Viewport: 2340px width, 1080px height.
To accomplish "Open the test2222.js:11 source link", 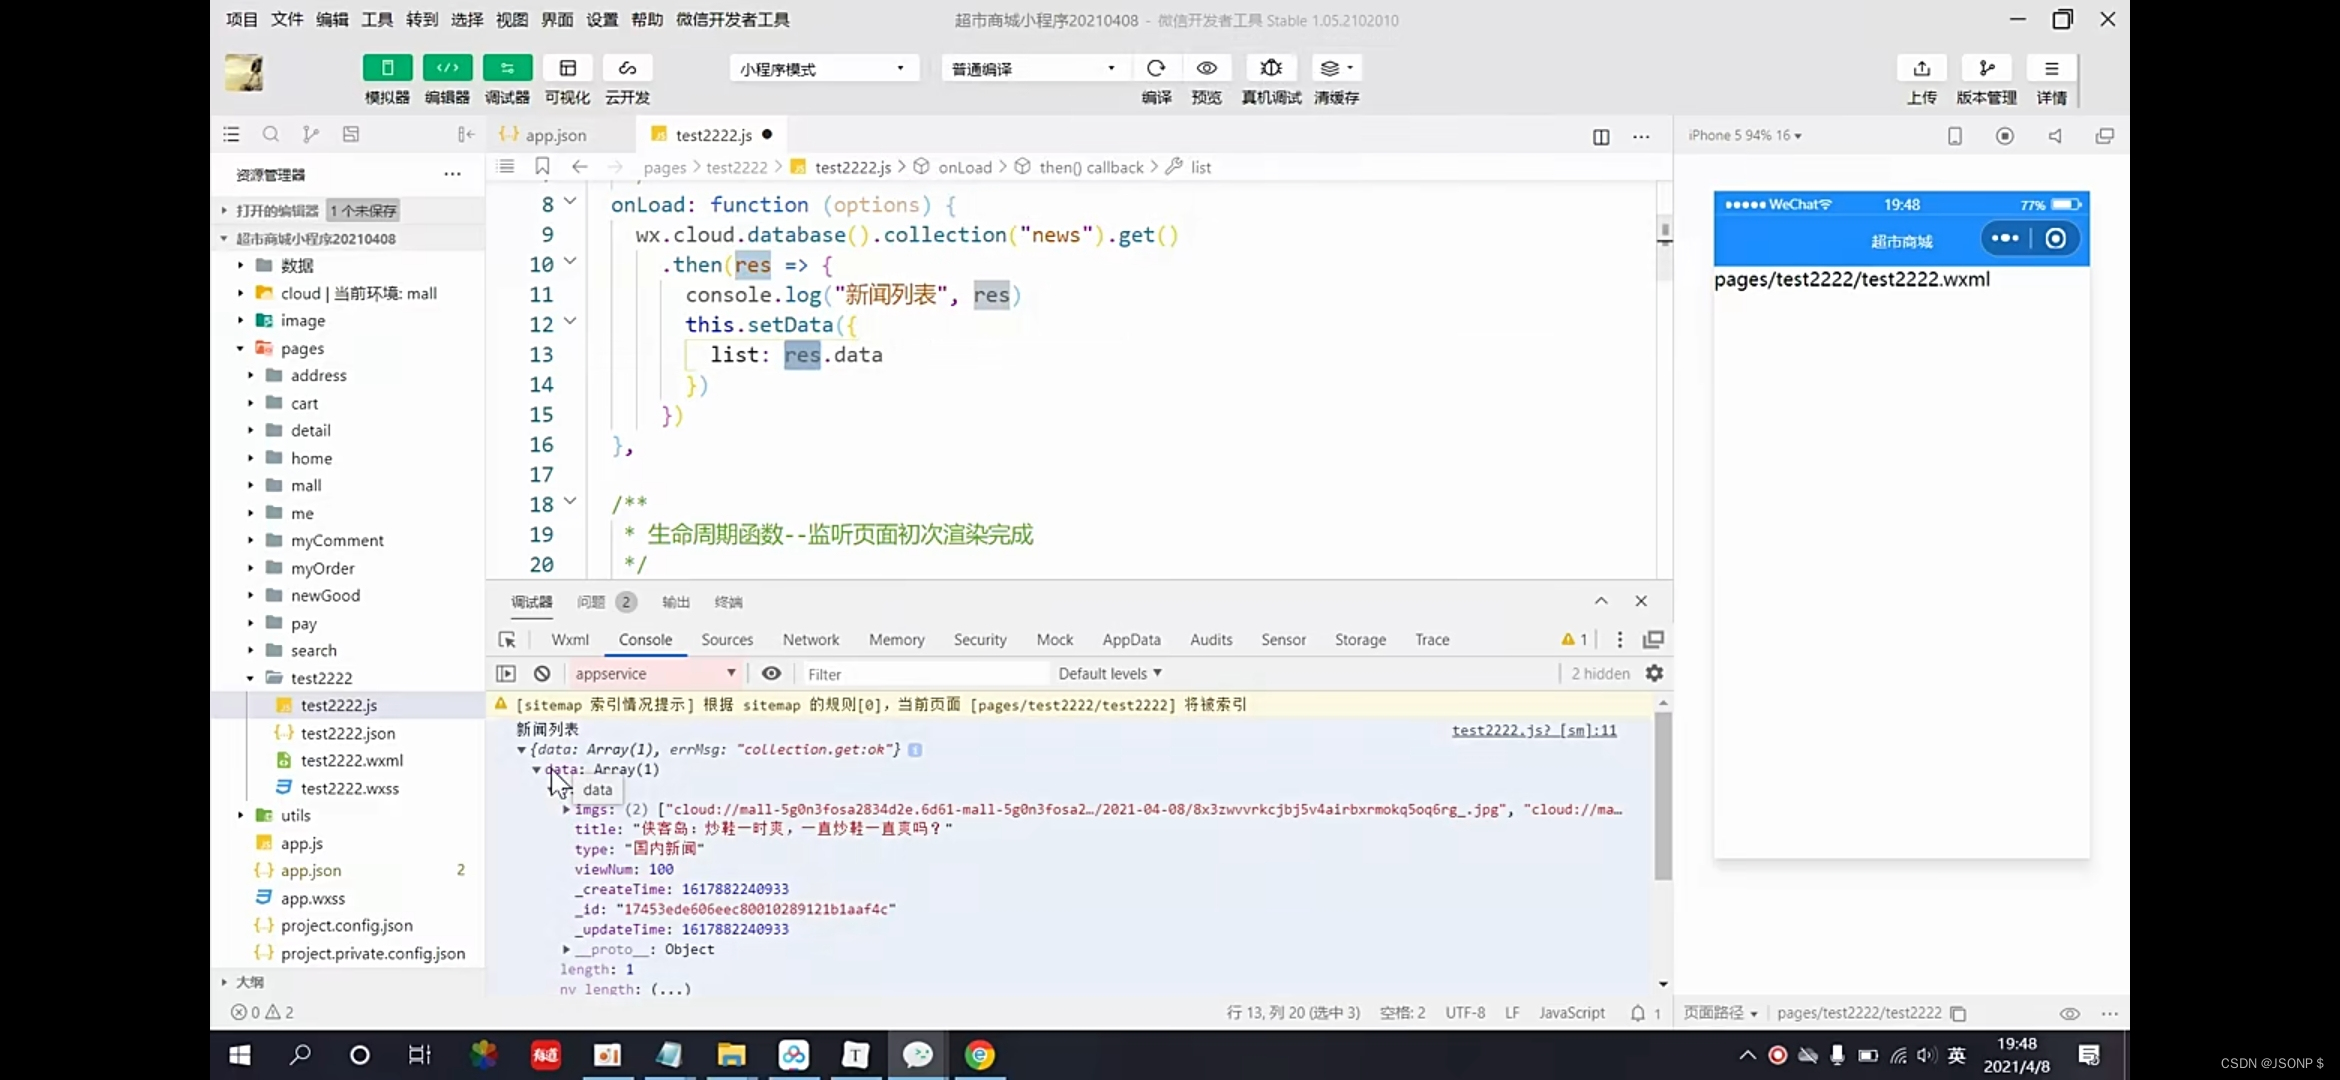I will pyautogui.click(x=1533, y=730).
